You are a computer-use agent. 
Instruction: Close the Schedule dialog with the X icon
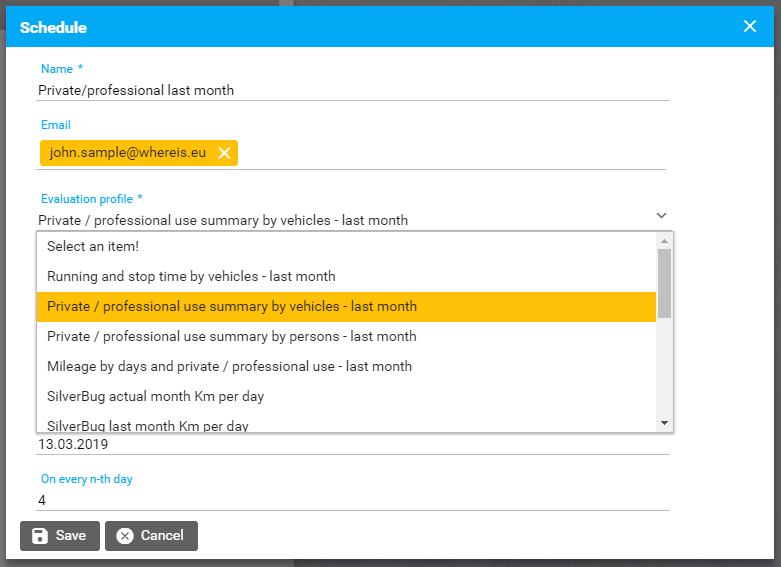click(750, 27)
